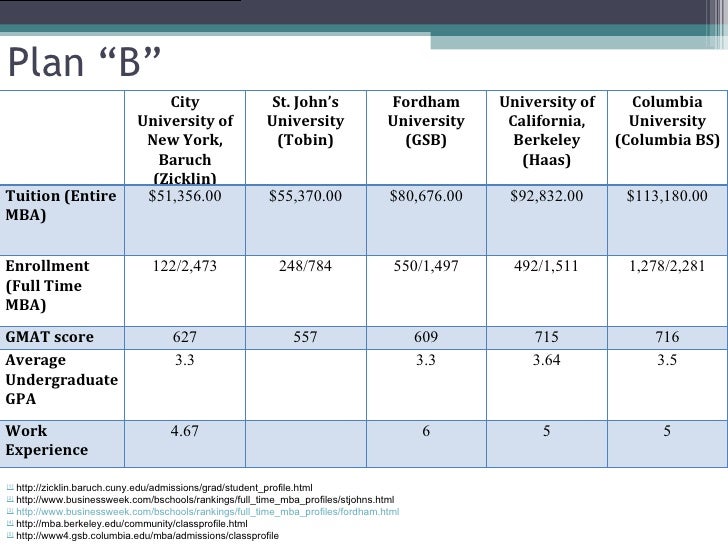Select the Plan "B" slide title
This screenshot has width=728, height=546.
84,62
